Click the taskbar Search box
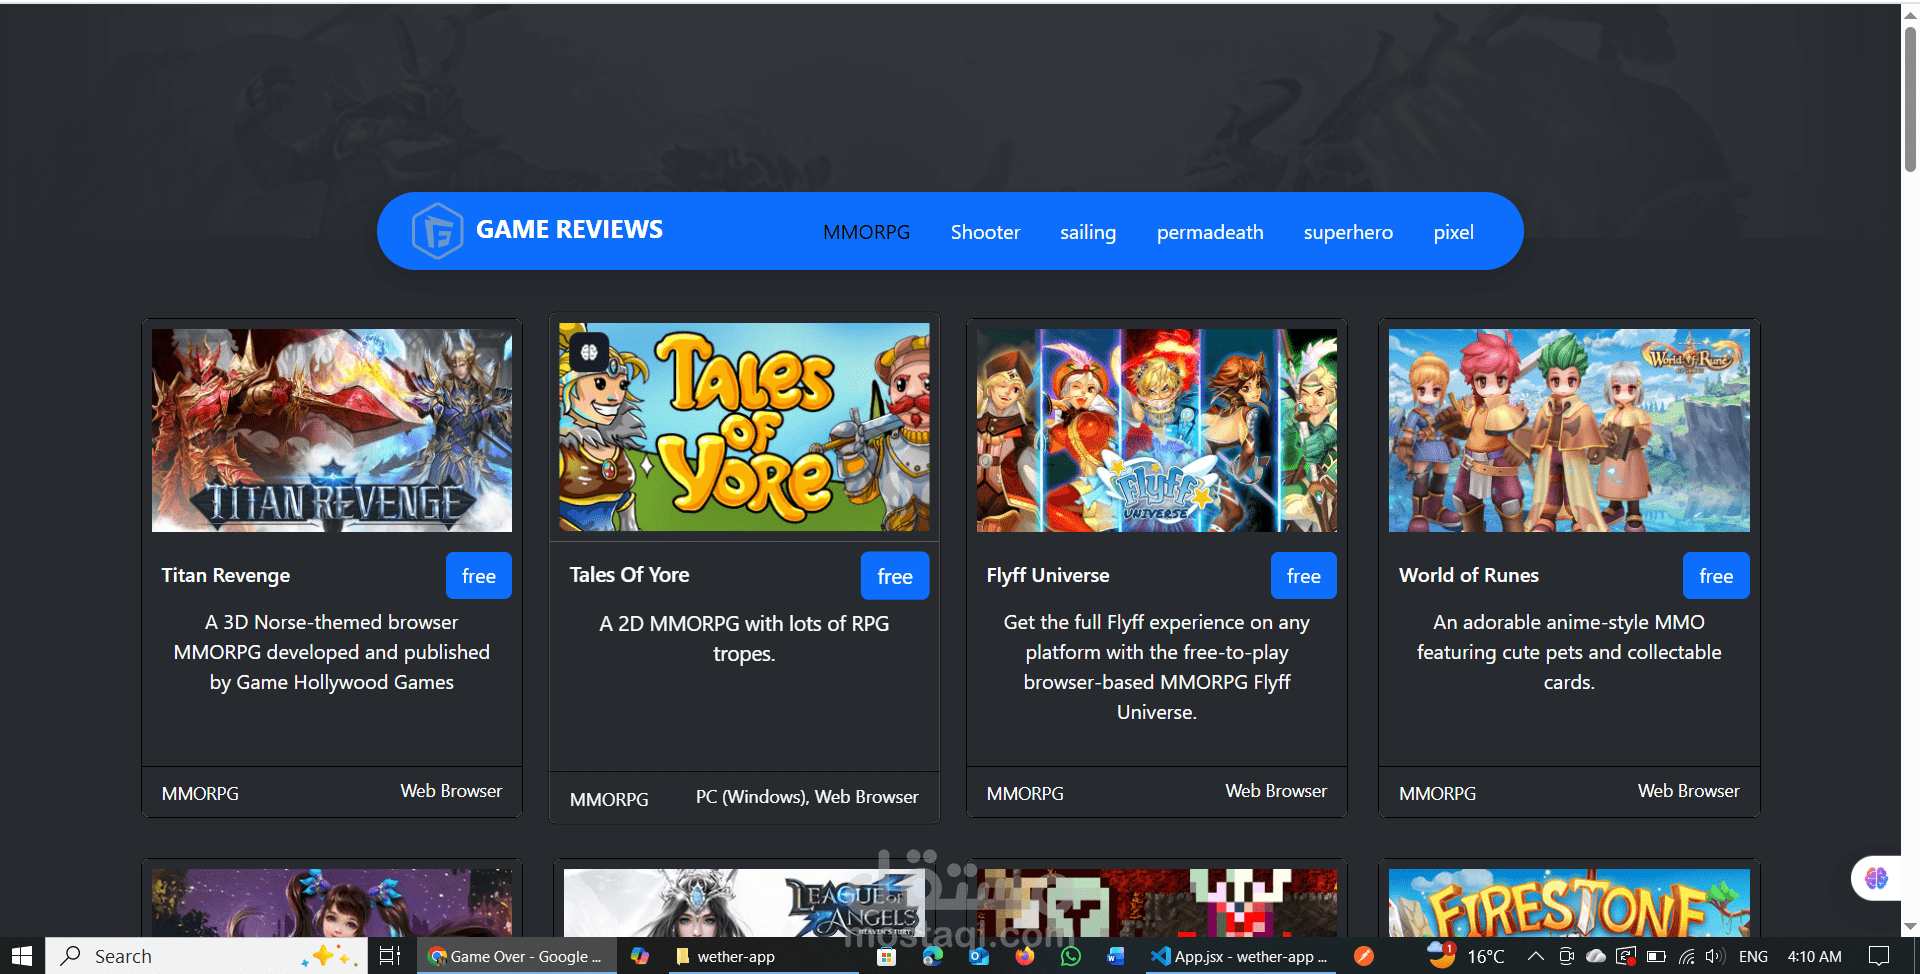Image resolution: width=1920 pixels, height=974 pixels. tap(207, 956)
